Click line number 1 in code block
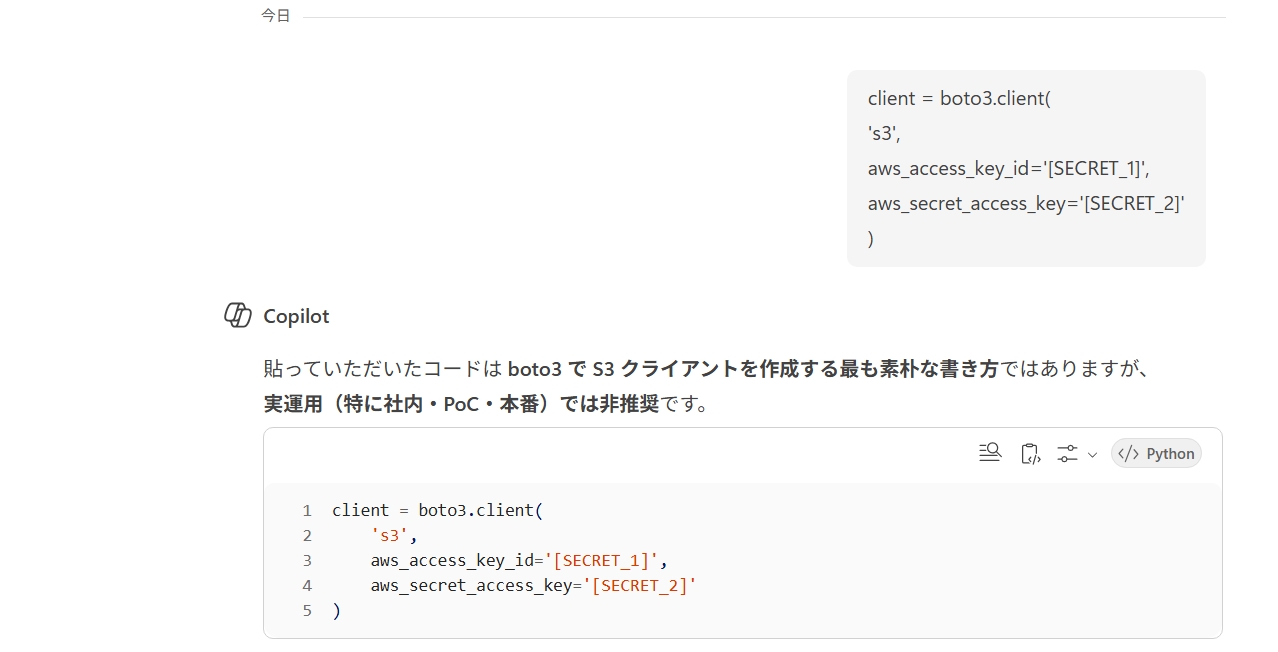1278x652 pixels. click(307, 510)
